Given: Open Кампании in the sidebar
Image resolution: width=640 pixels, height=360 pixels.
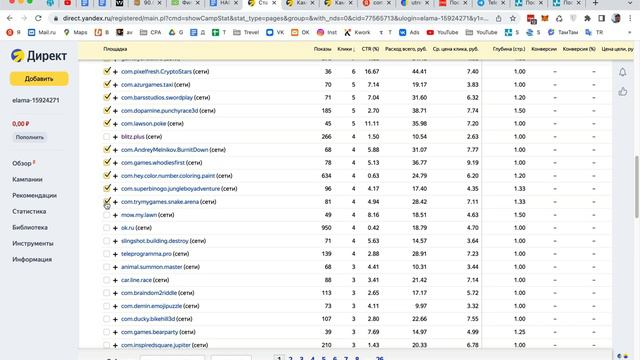Looking at the screenshot, I should click(x=27, y=179).
